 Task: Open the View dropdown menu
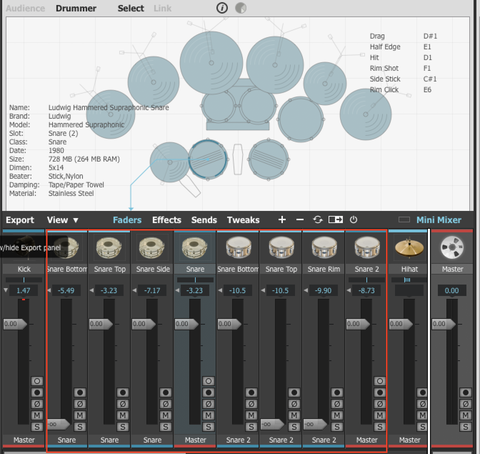click(63, 220)
